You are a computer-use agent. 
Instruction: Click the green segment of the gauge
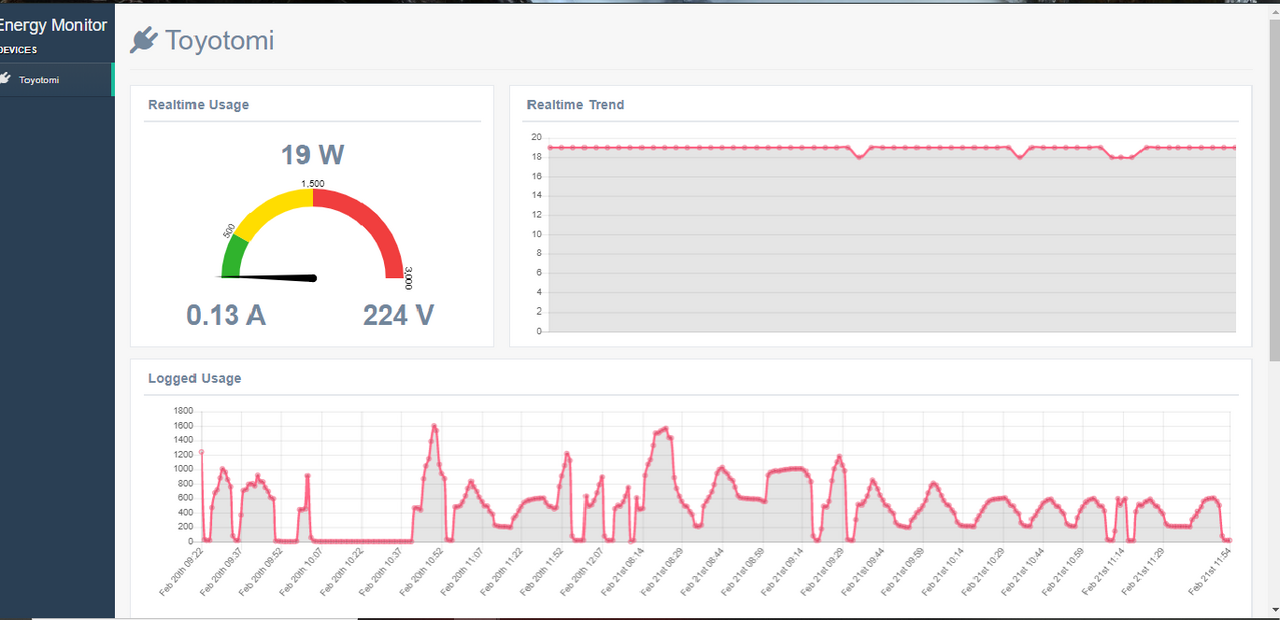click(233, 259)
